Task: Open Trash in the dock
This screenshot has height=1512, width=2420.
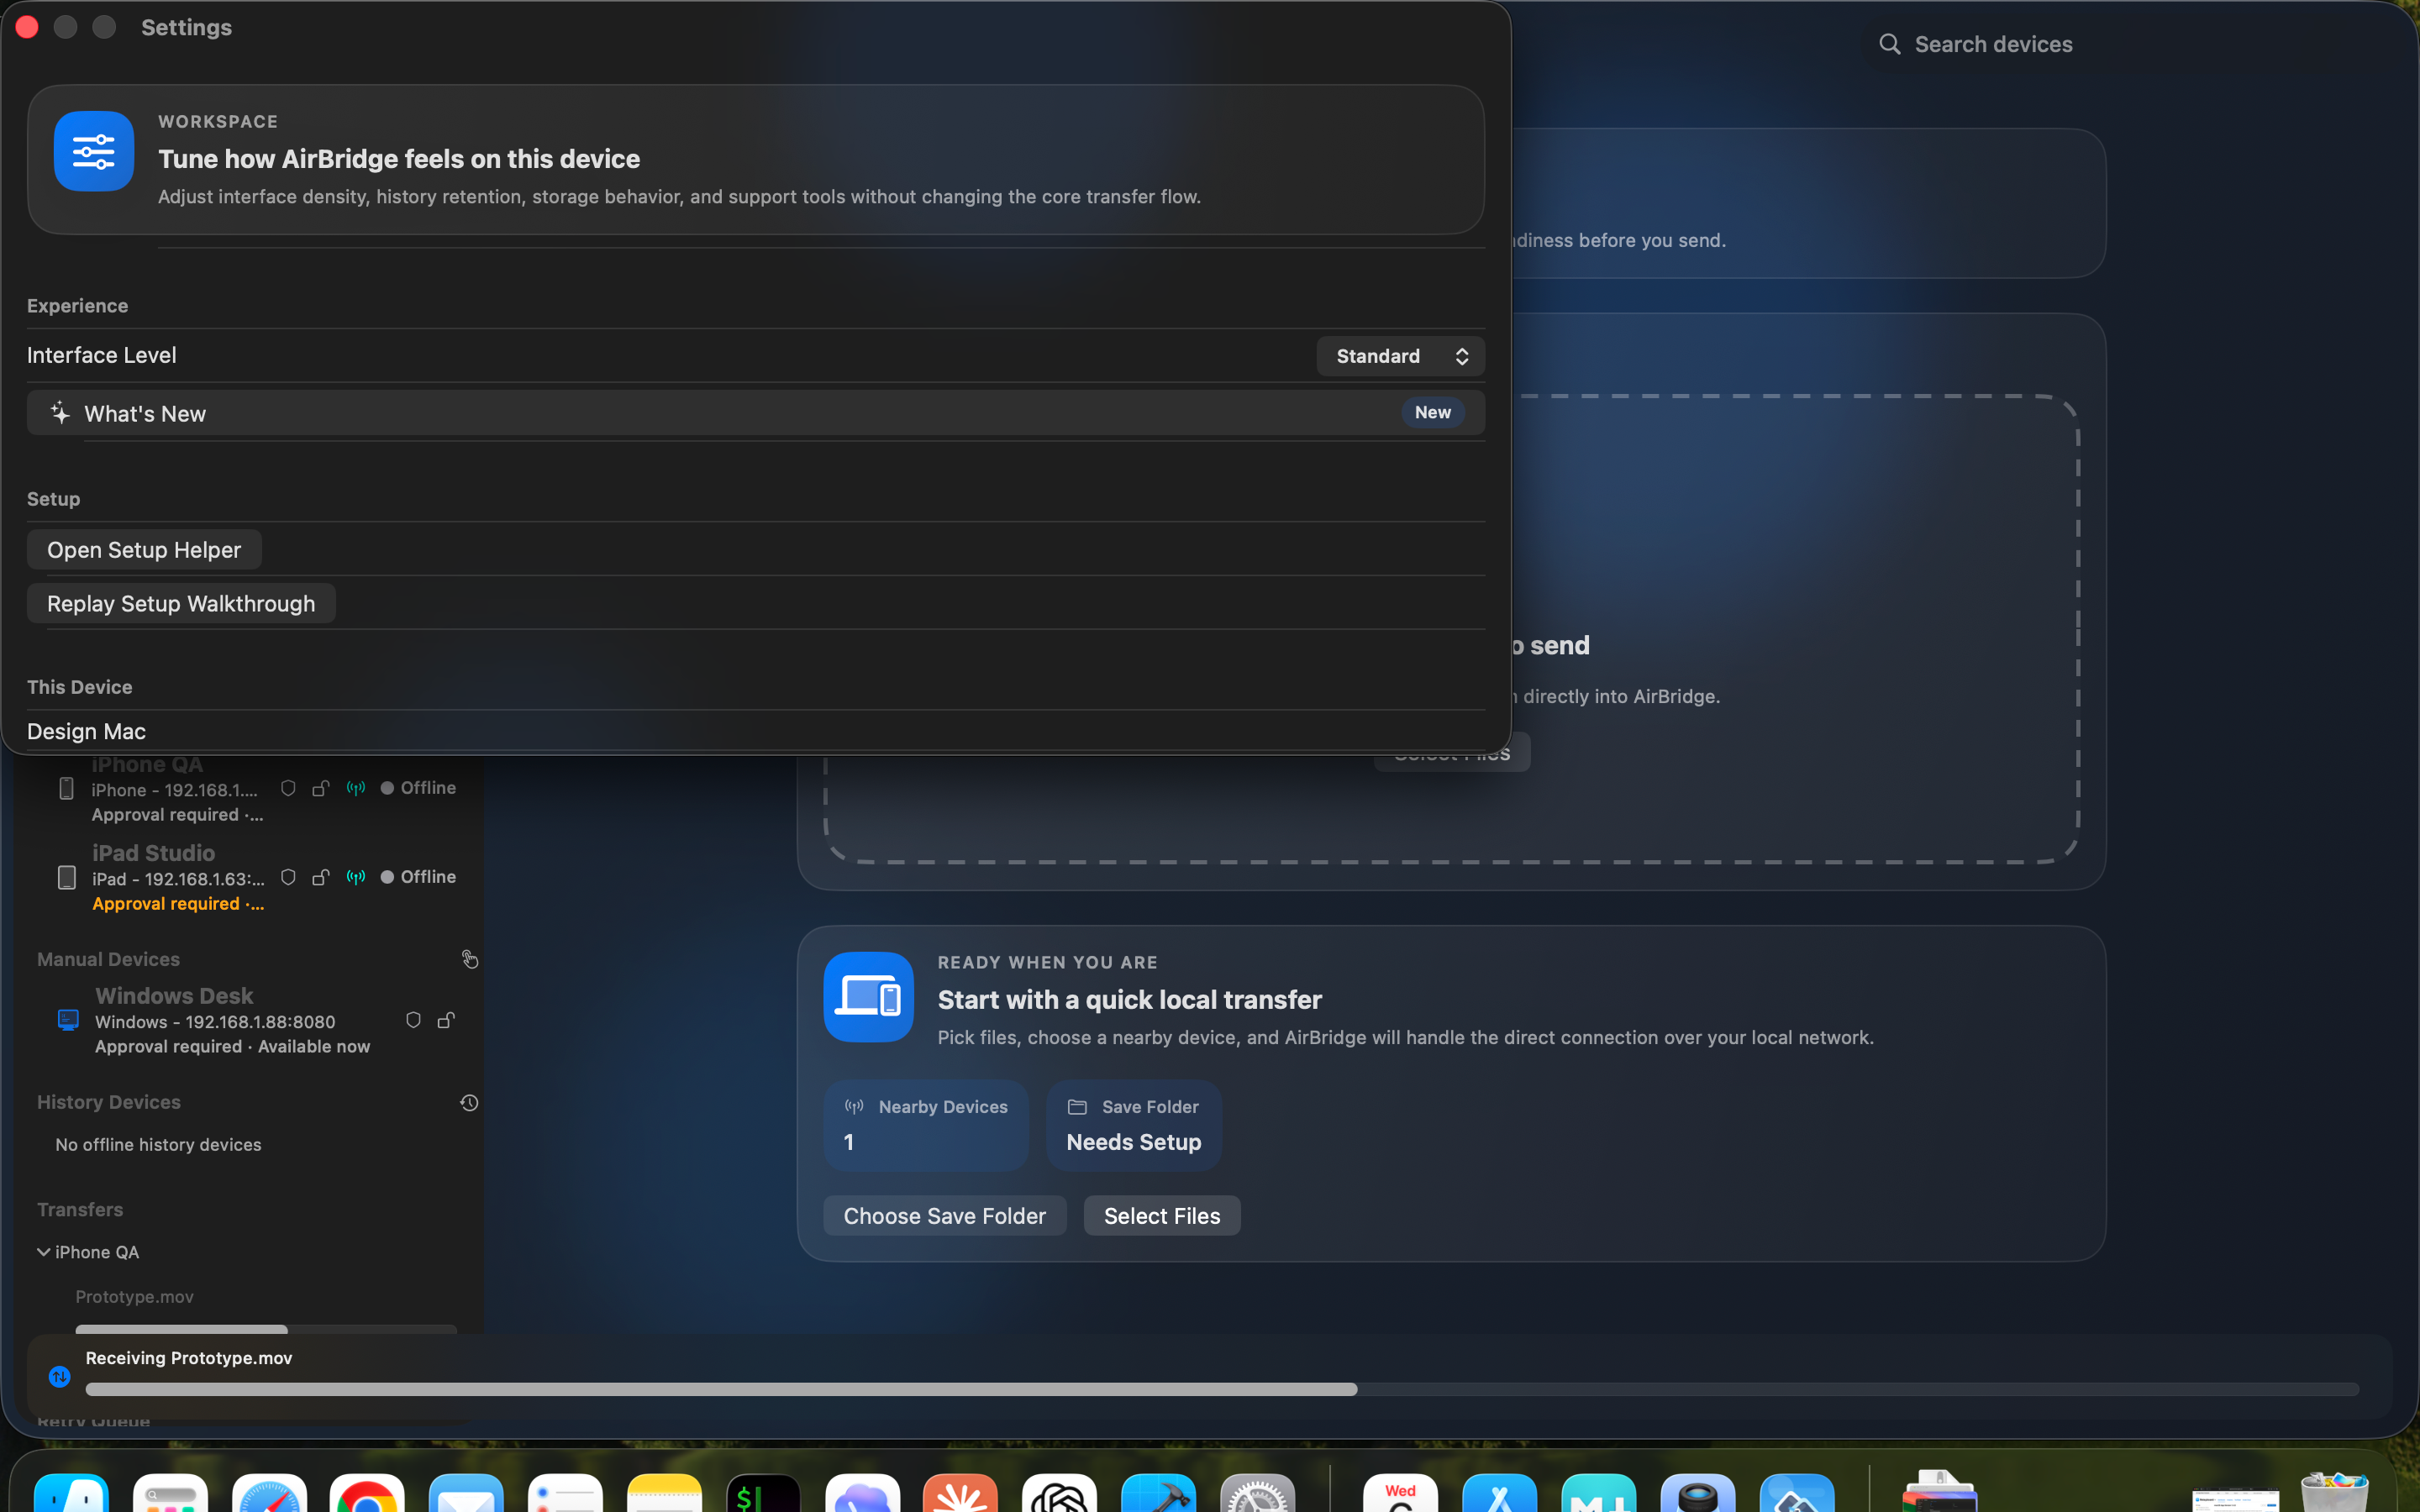Action: click(2334, 1491)
